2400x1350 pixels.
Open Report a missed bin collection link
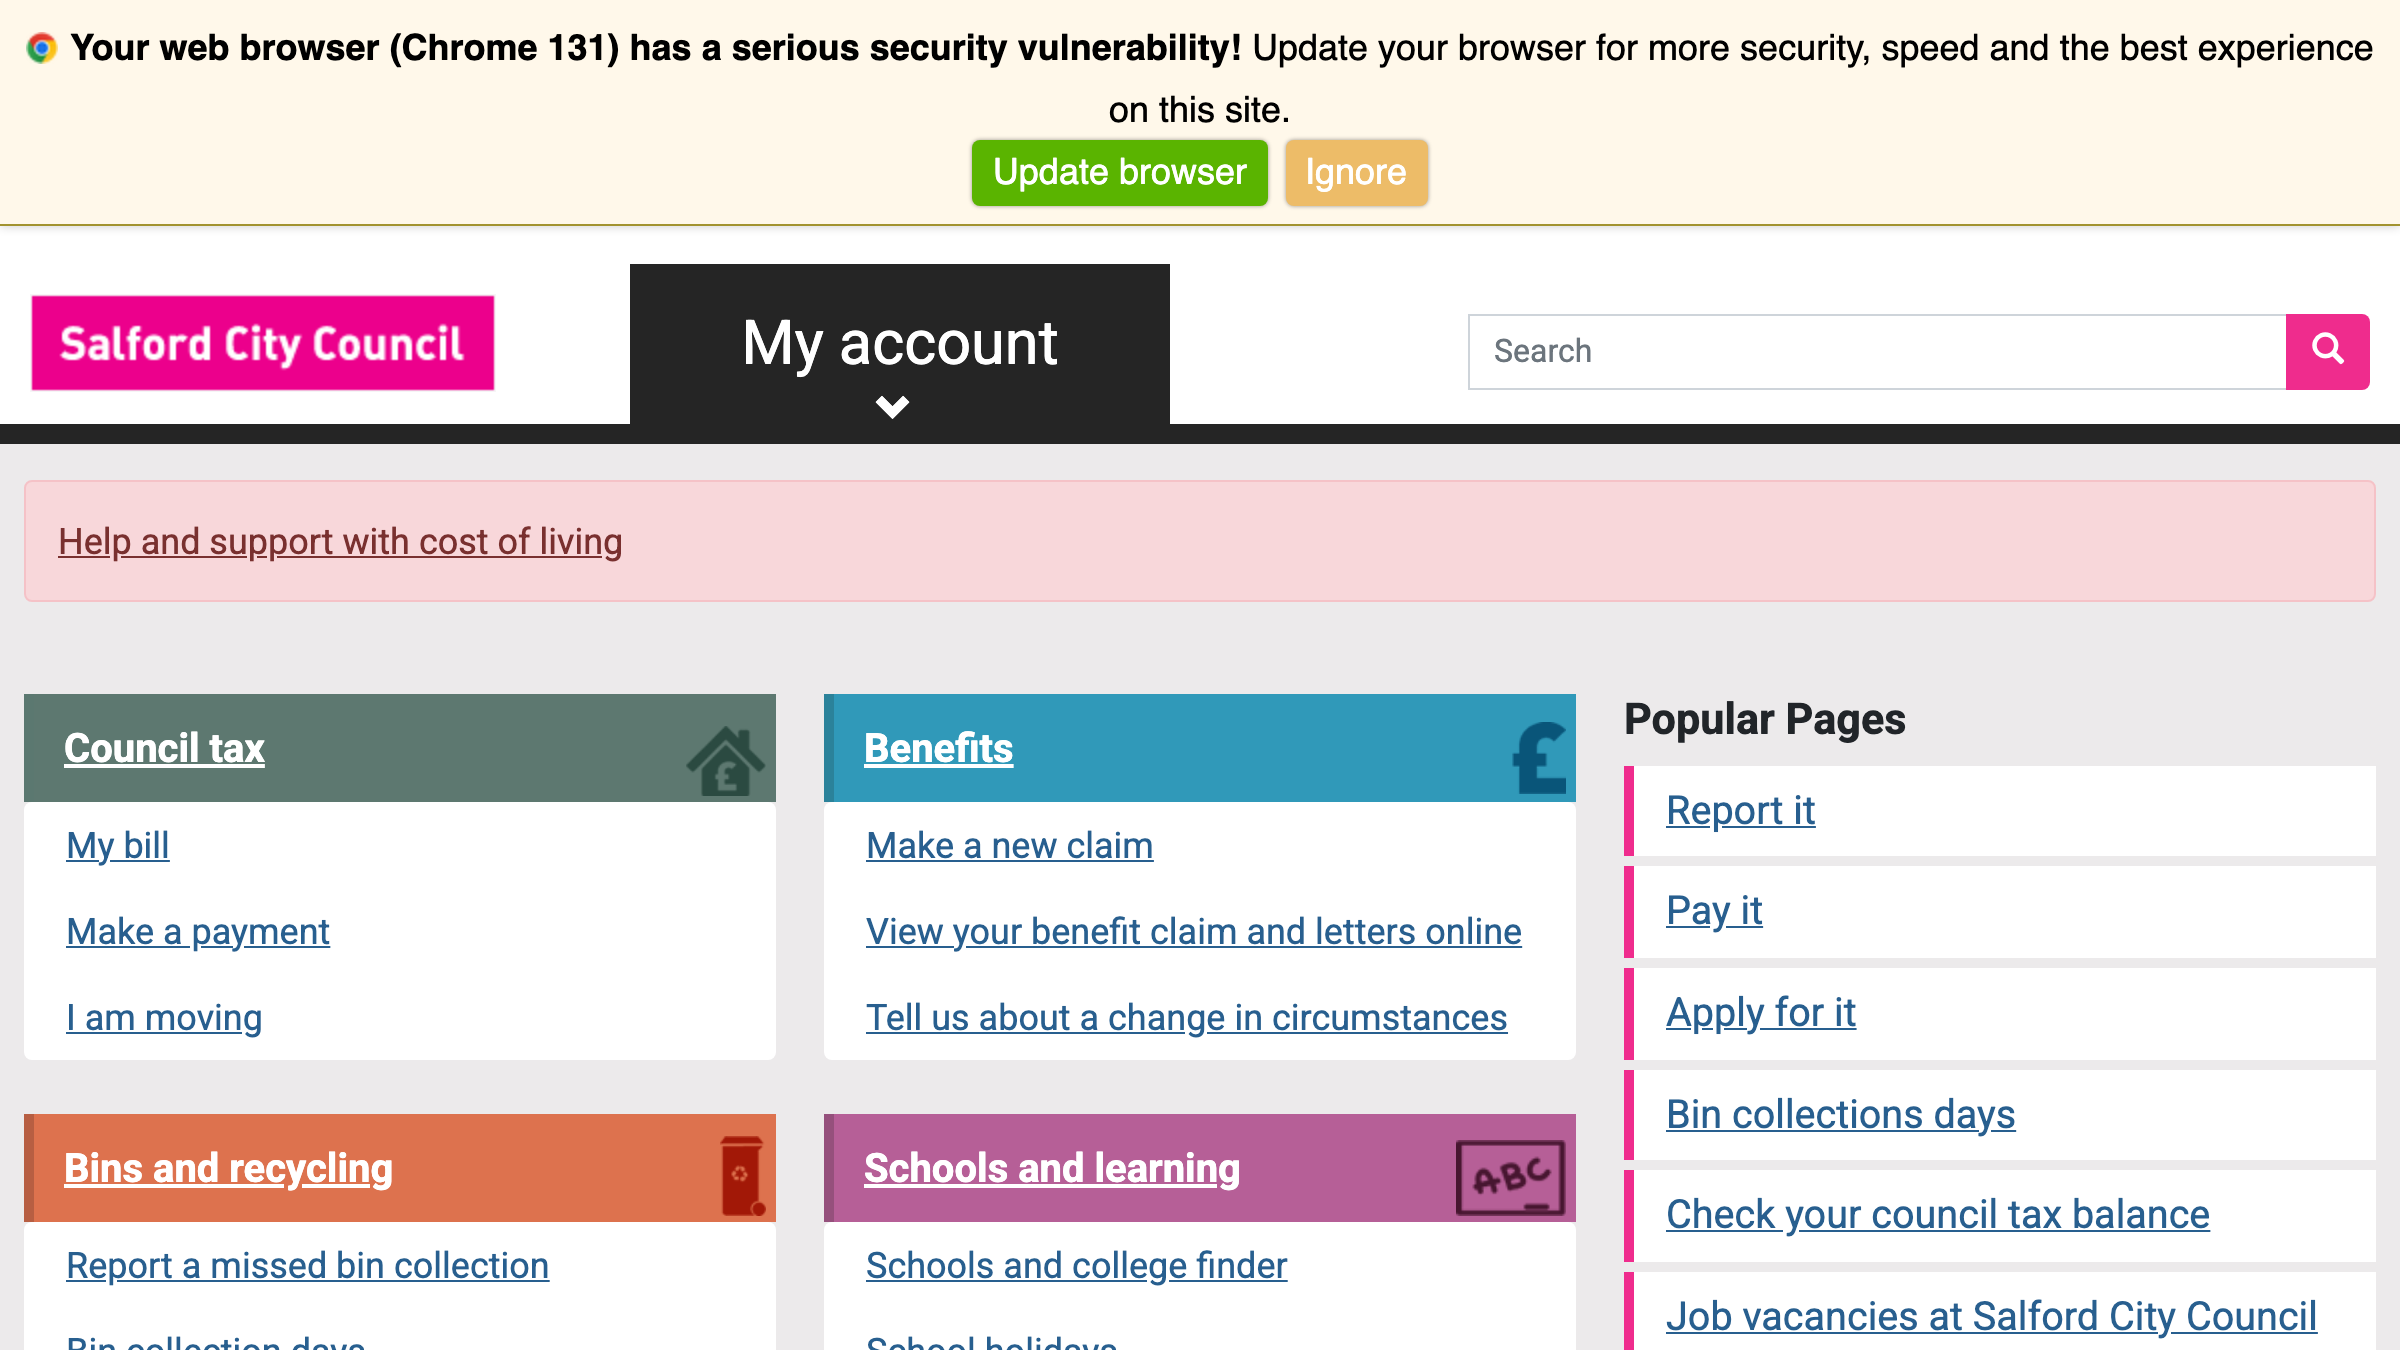(x=307, y=1265)
